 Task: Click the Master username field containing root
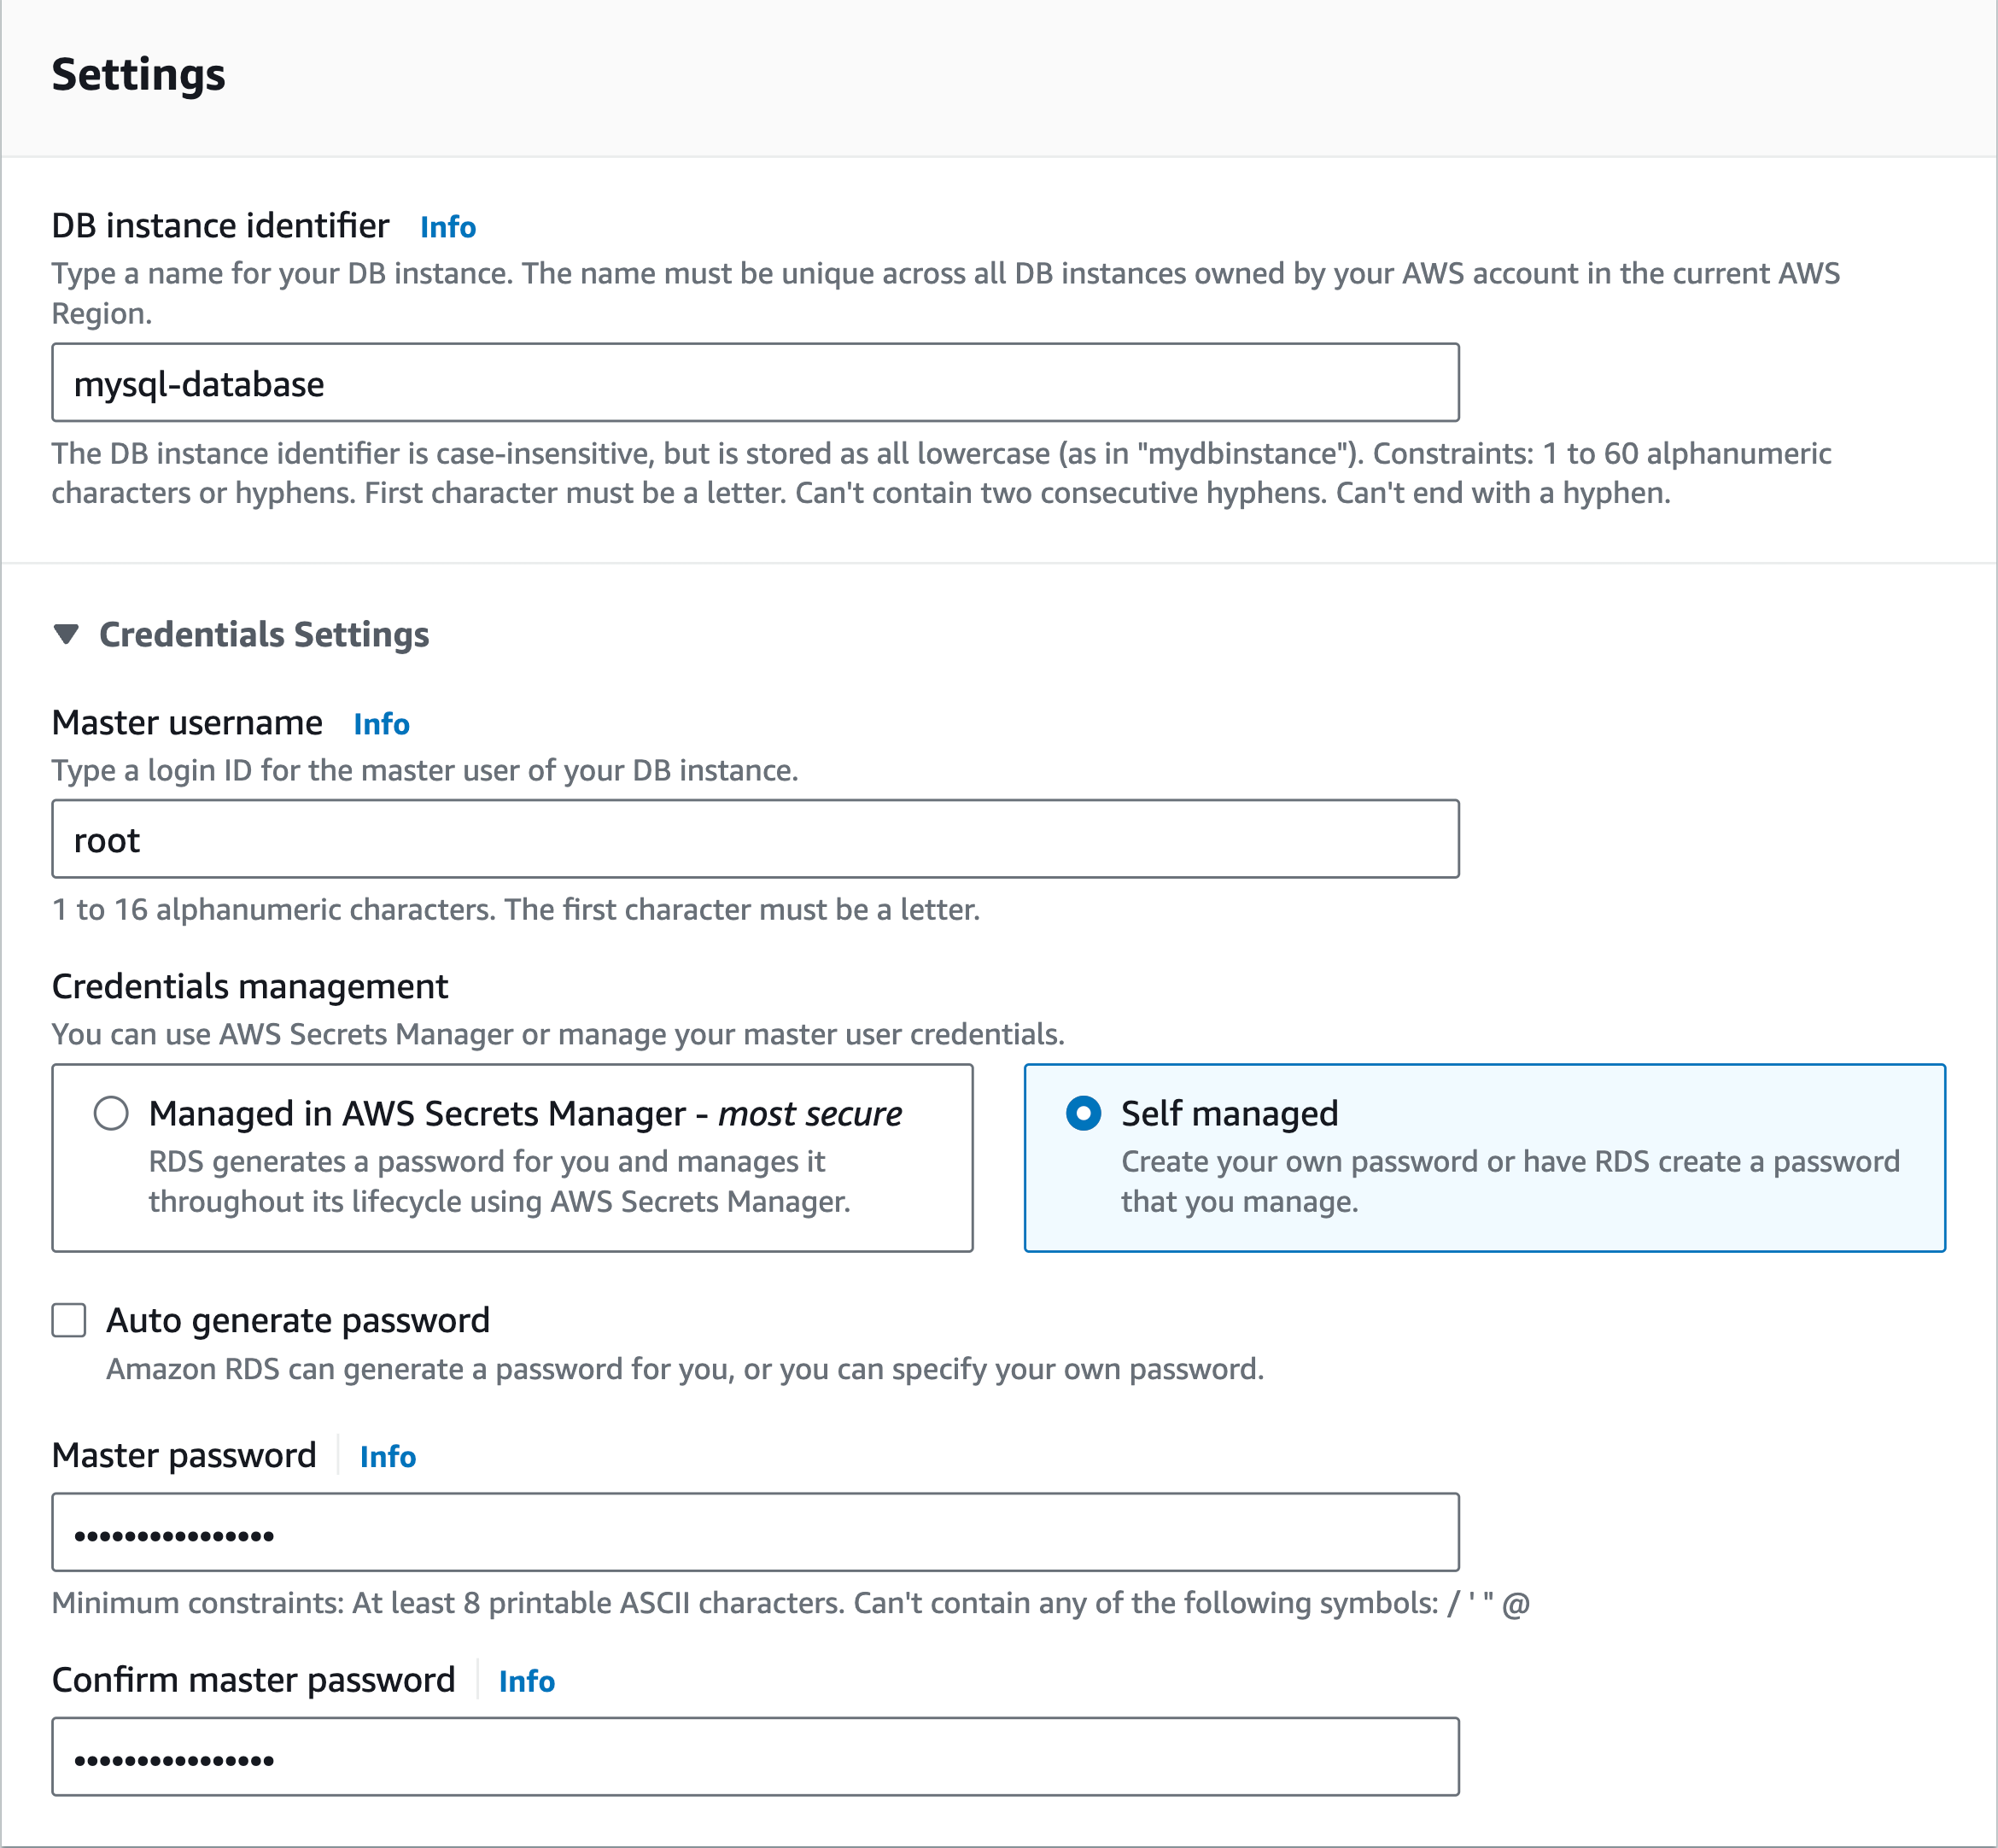755,839
